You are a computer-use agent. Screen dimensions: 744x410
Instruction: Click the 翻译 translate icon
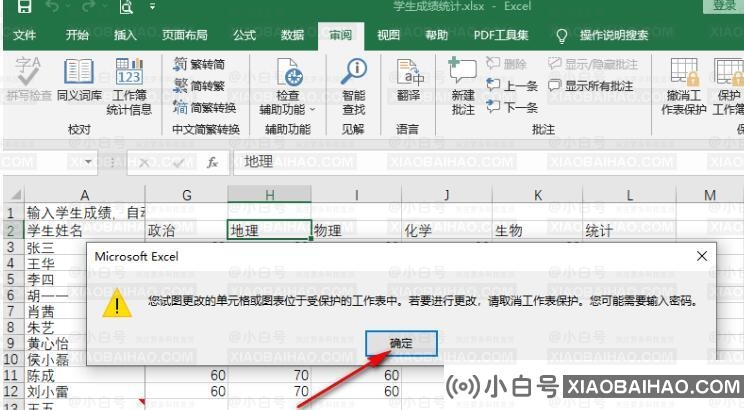click(x=409, y=80)
